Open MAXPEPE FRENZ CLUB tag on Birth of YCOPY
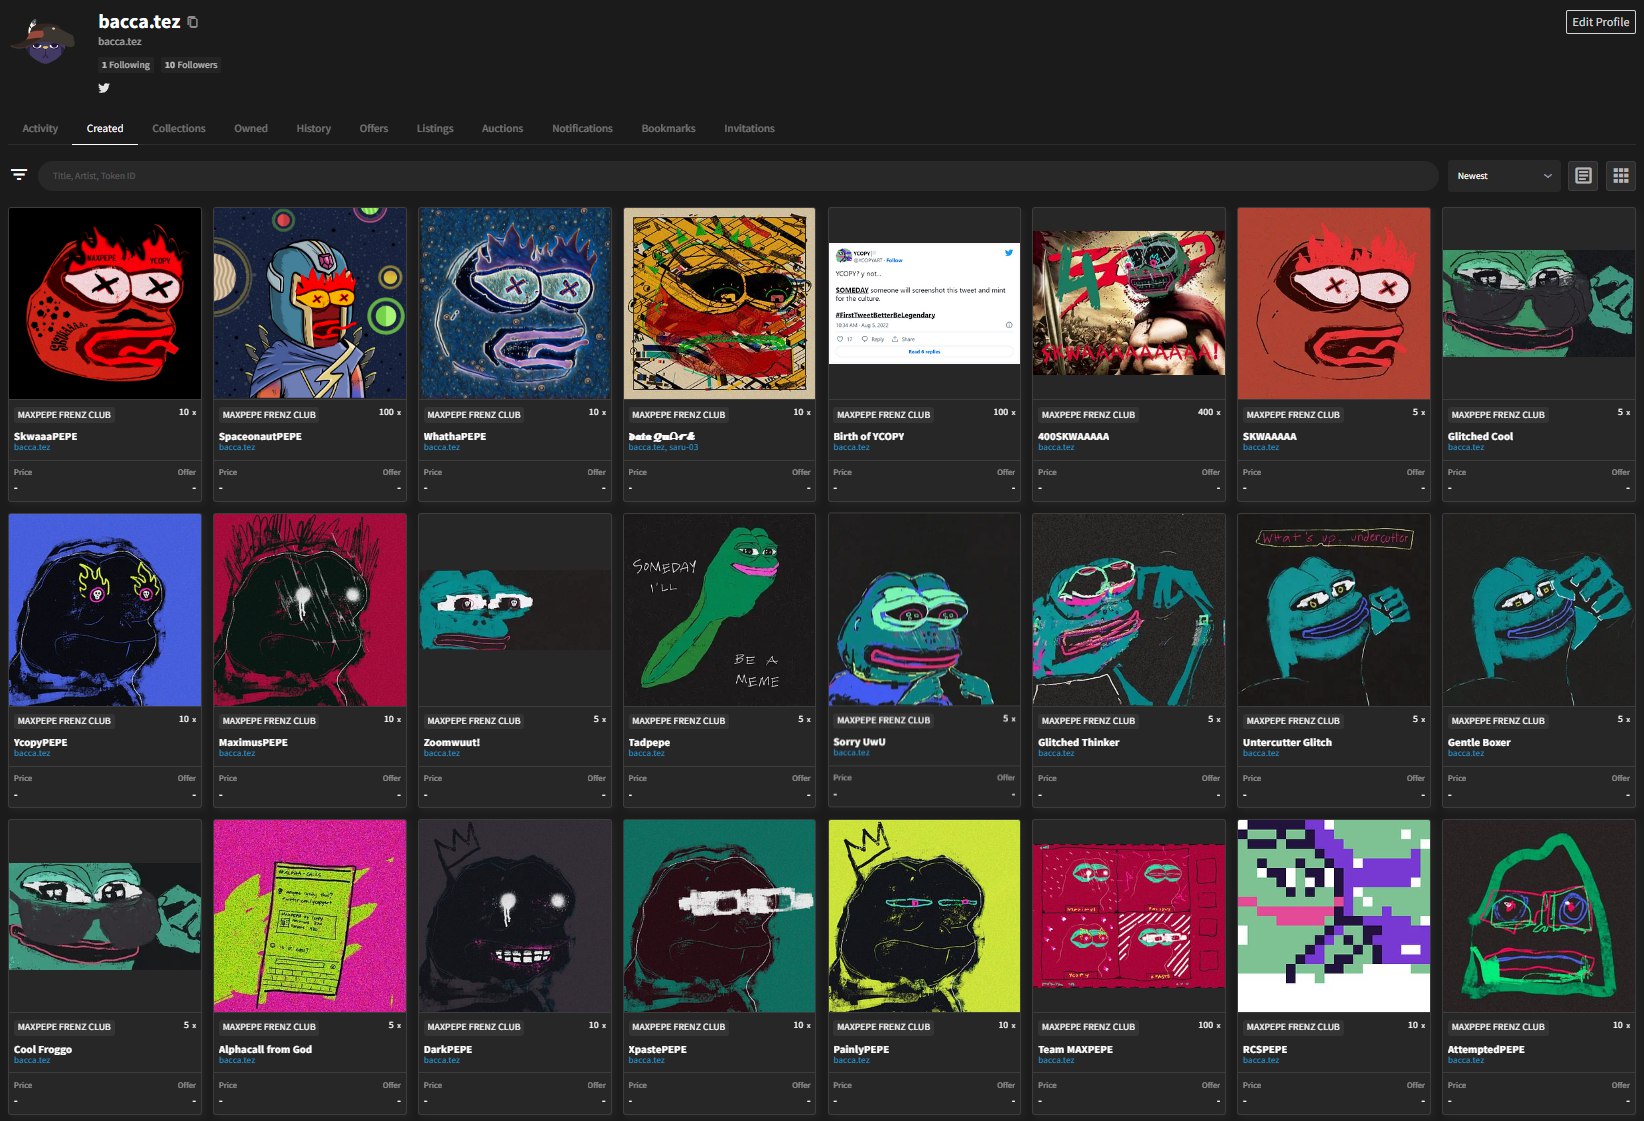The height and width of the screenshot is (1121, 1644). click(883, 414)
